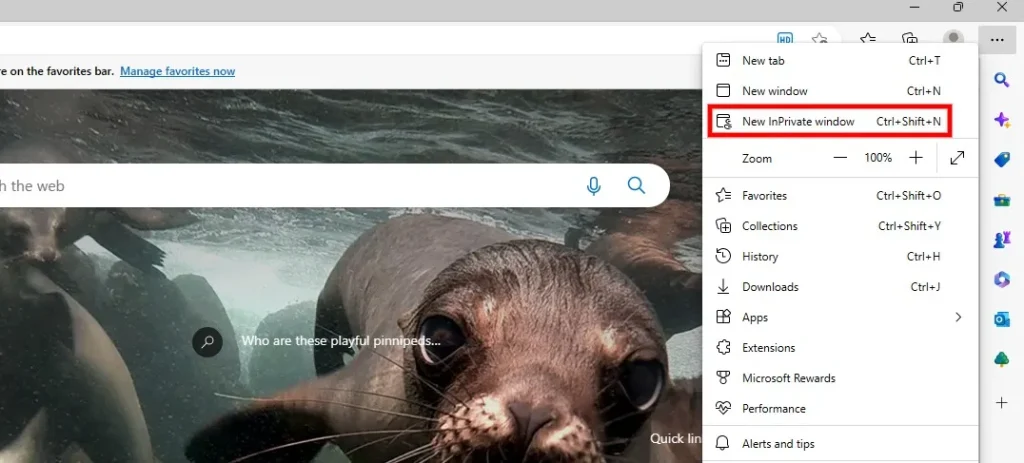
Task: Open History from the menu
Action: pyautogui.click(x=840, y=257)
